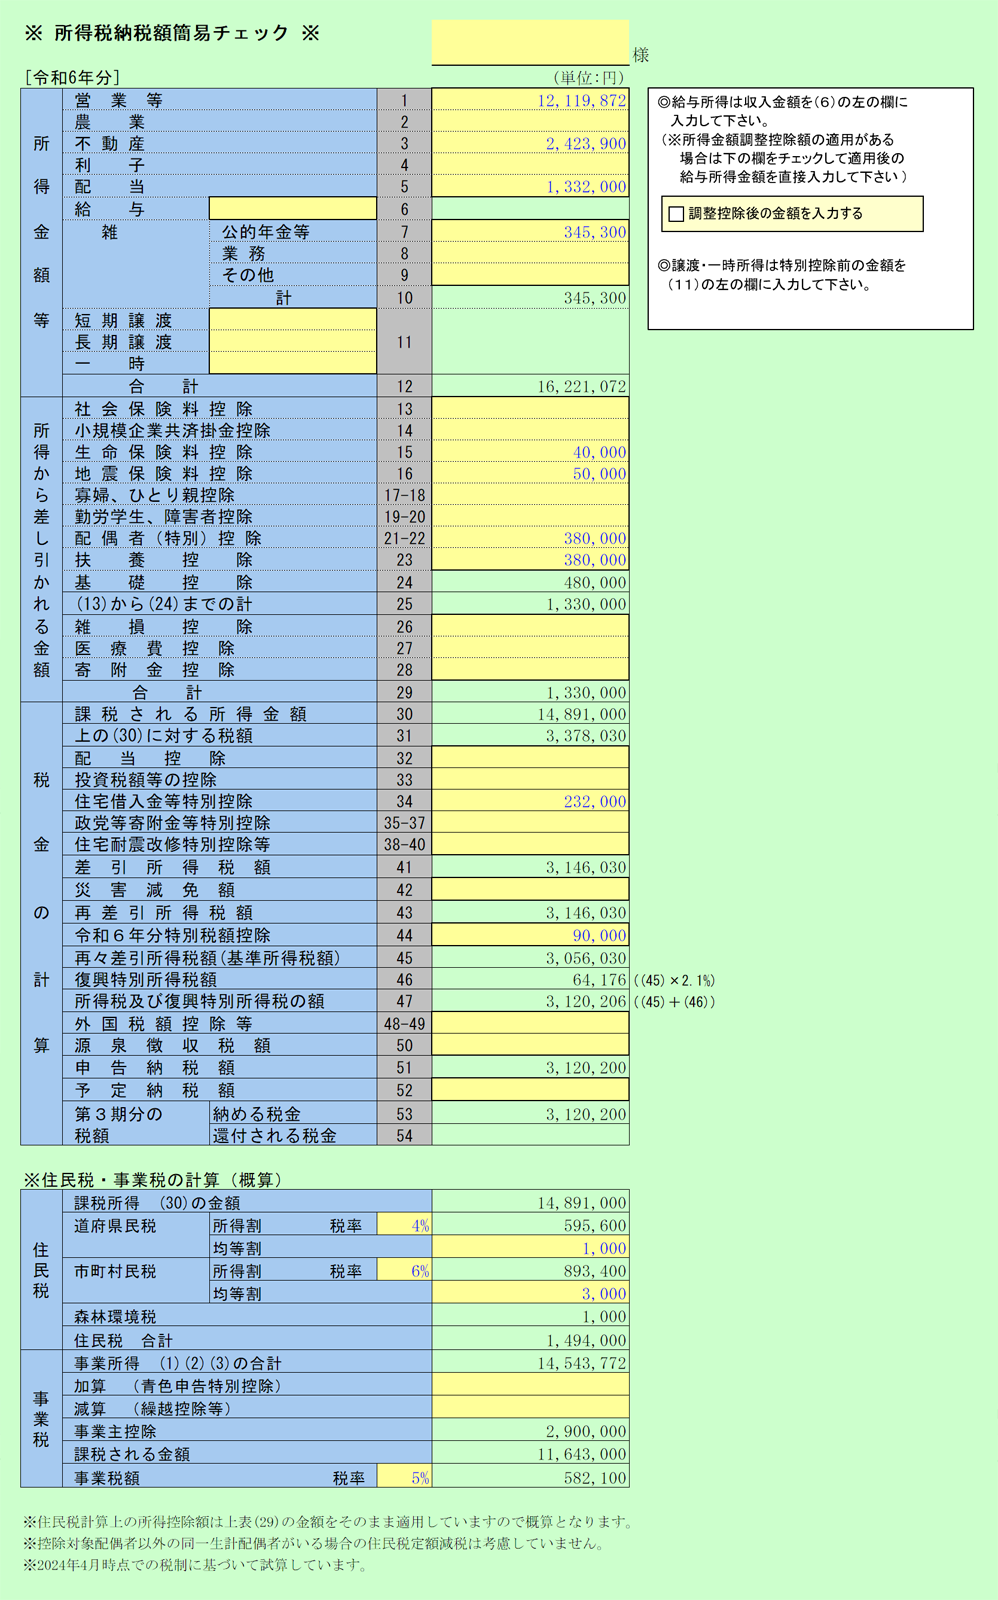Click the 加算 (青色申告特別控除) input cell
Screen dimensions: 998x1600
(x=530, y=1386)
